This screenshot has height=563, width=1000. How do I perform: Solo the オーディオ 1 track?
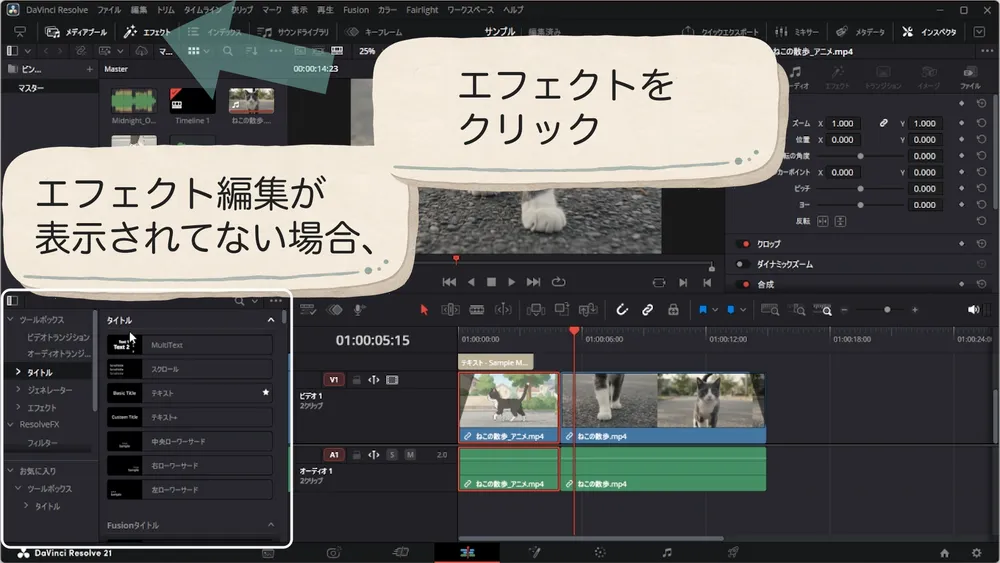(392, 455)
